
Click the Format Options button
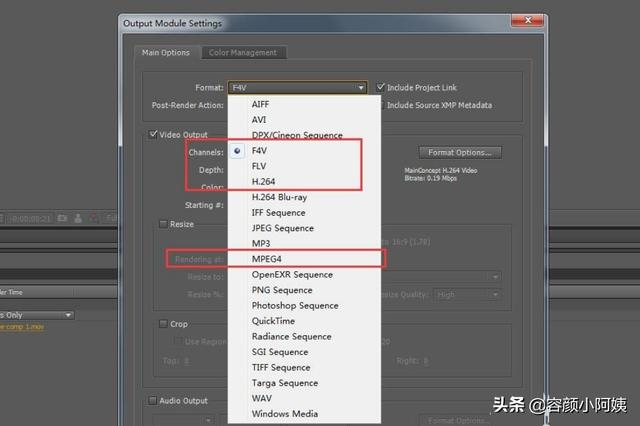pyautogui.click(x=459, y=153)
